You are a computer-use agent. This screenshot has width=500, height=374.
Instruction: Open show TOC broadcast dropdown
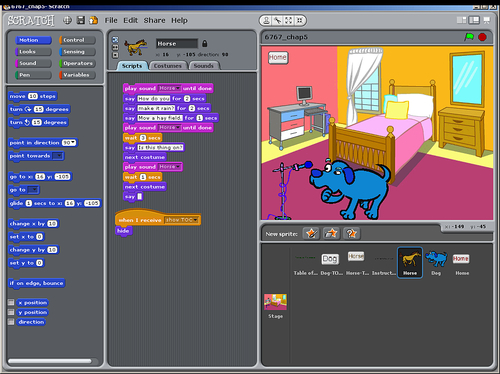pos(195,220)
